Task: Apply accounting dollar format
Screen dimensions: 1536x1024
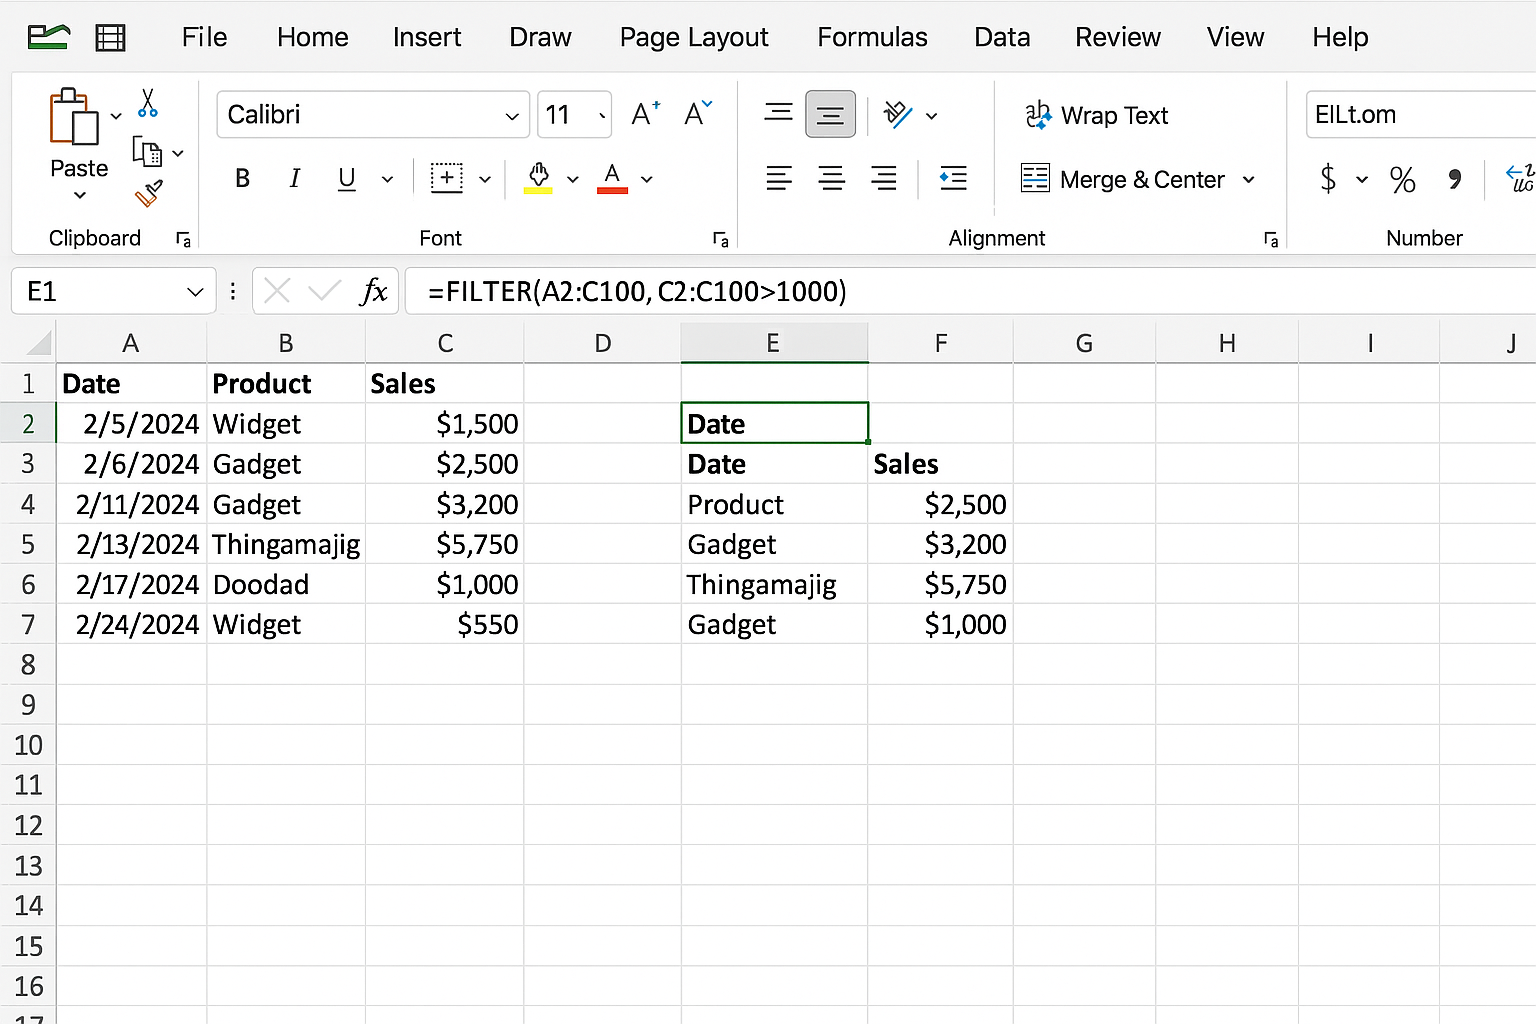Action: [x=1328, y=179]
